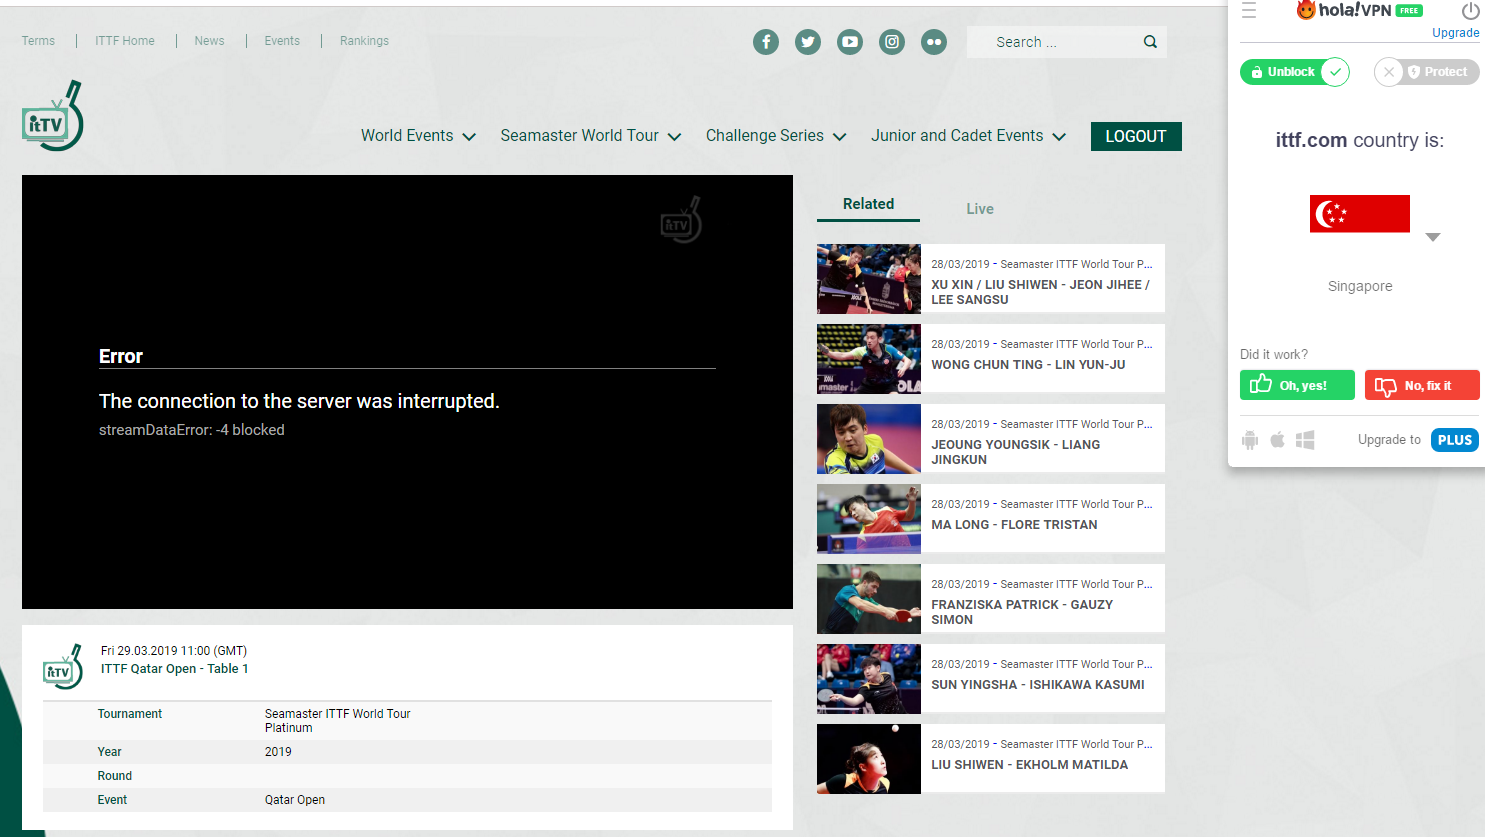
Task: Click the Singapore flag swatch
Action: (1359, 214)
